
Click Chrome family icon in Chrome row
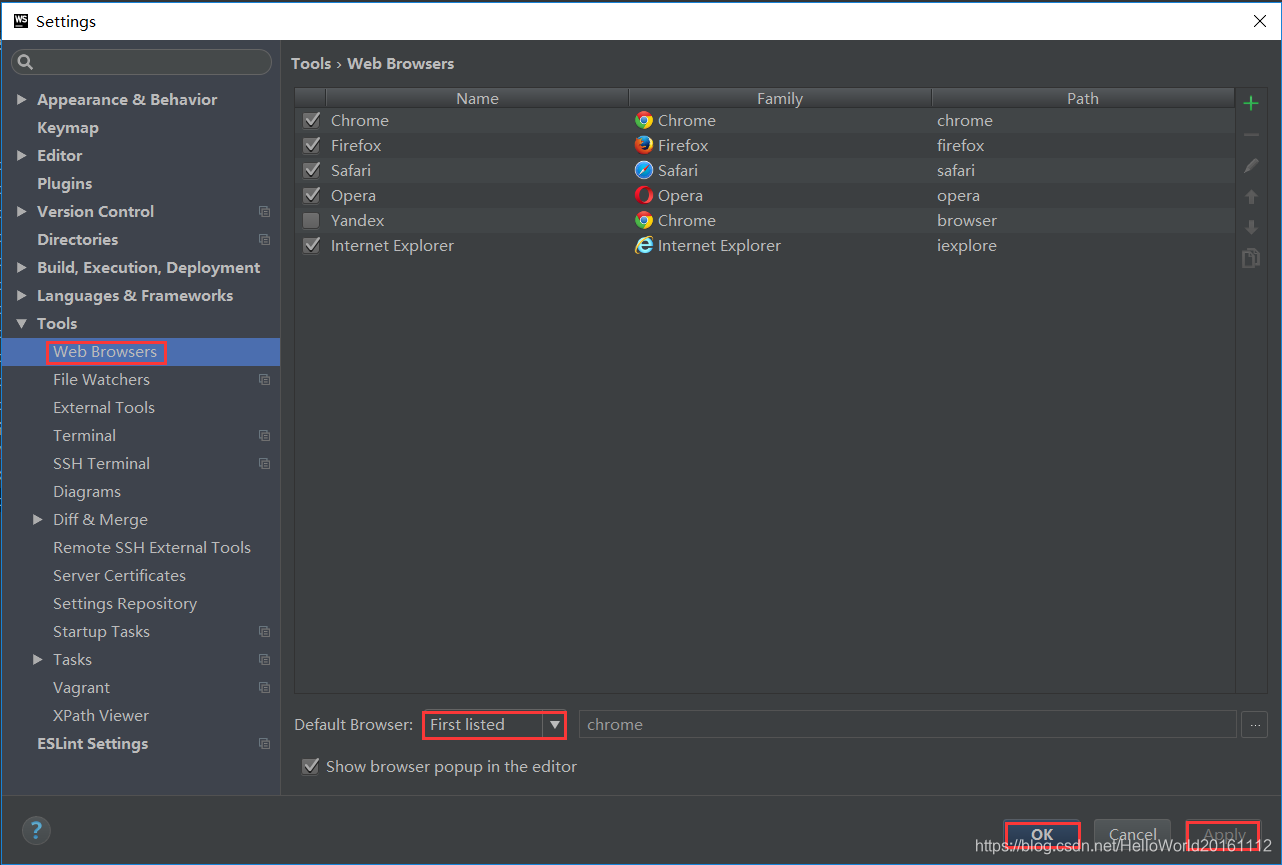[644, 120]
